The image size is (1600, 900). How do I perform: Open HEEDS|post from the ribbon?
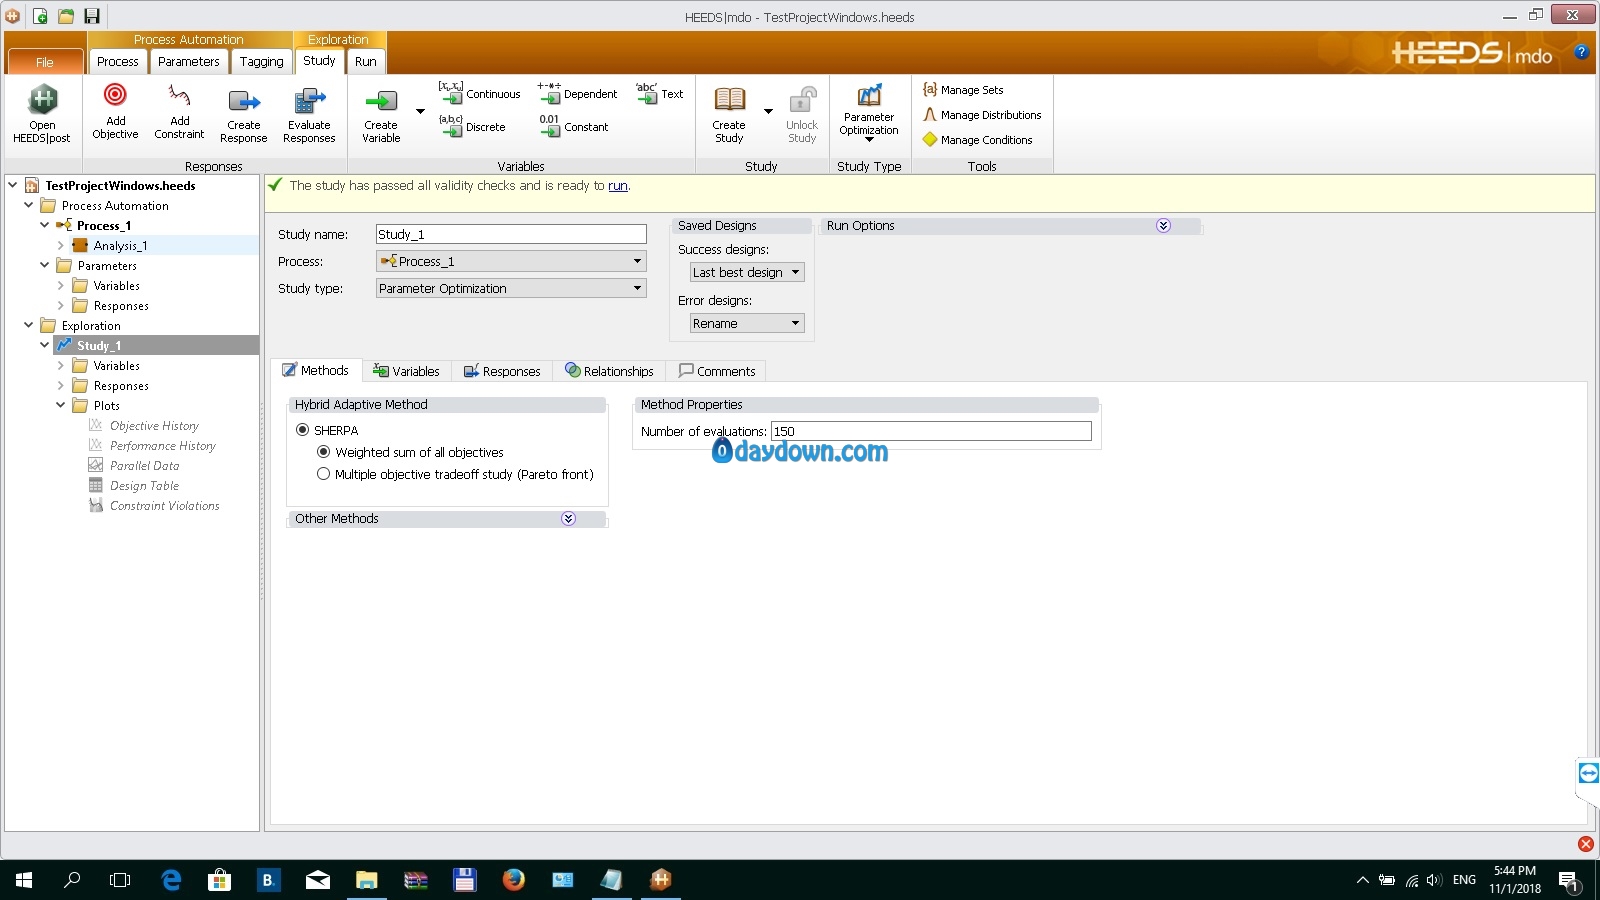(42, 114)
